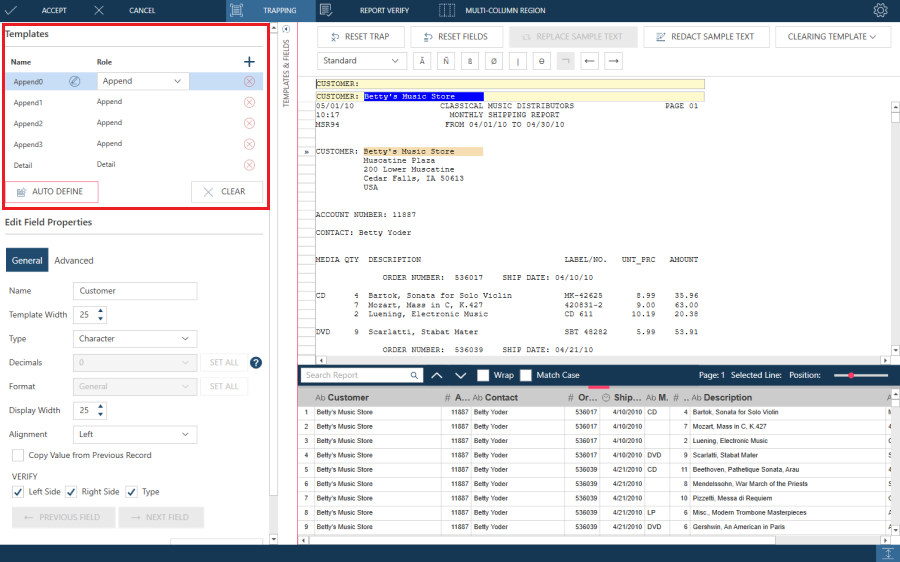Screen dimensions: 900x562
Task: Switch to the Advanced tab
Action: tap(74, 261)
